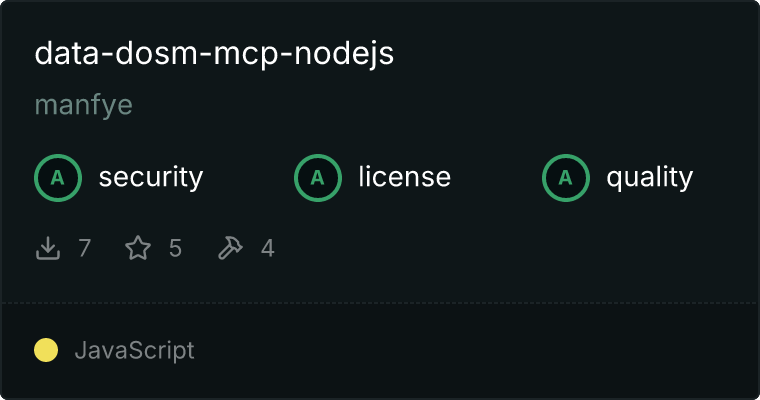Open the manfye author link
The height and width of the screenshot is (400, 760).
83,105
